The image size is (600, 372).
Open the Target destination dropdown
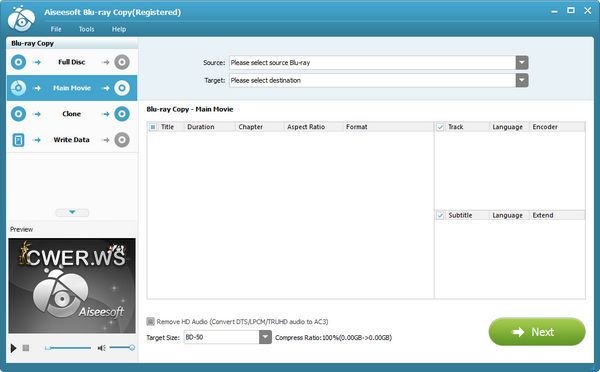click(522, 80)
